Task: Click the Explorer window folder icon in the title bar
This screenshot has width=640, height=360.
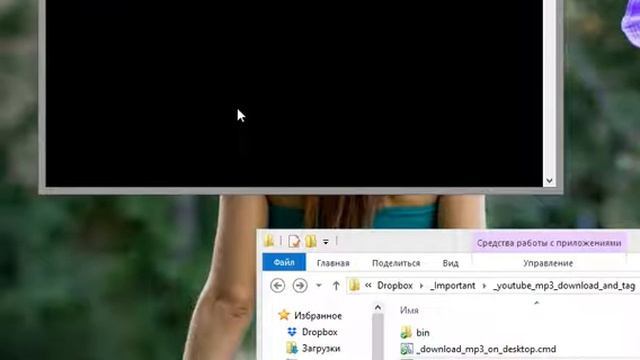Action: point(269,241)
